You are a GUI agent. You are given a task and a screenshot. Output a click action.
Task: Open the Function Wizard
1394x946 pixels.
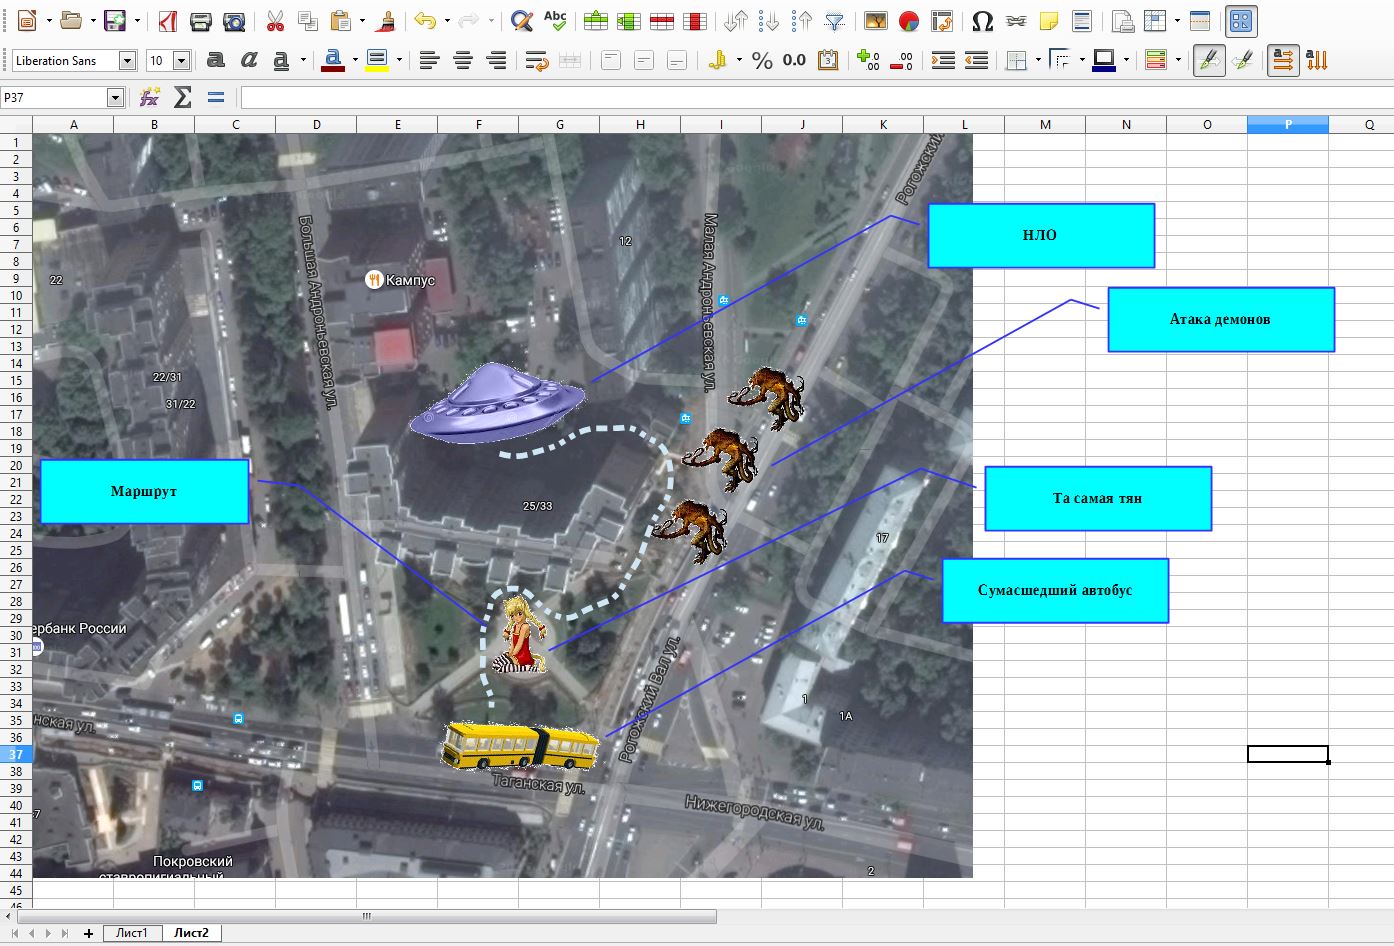[149, 97]
